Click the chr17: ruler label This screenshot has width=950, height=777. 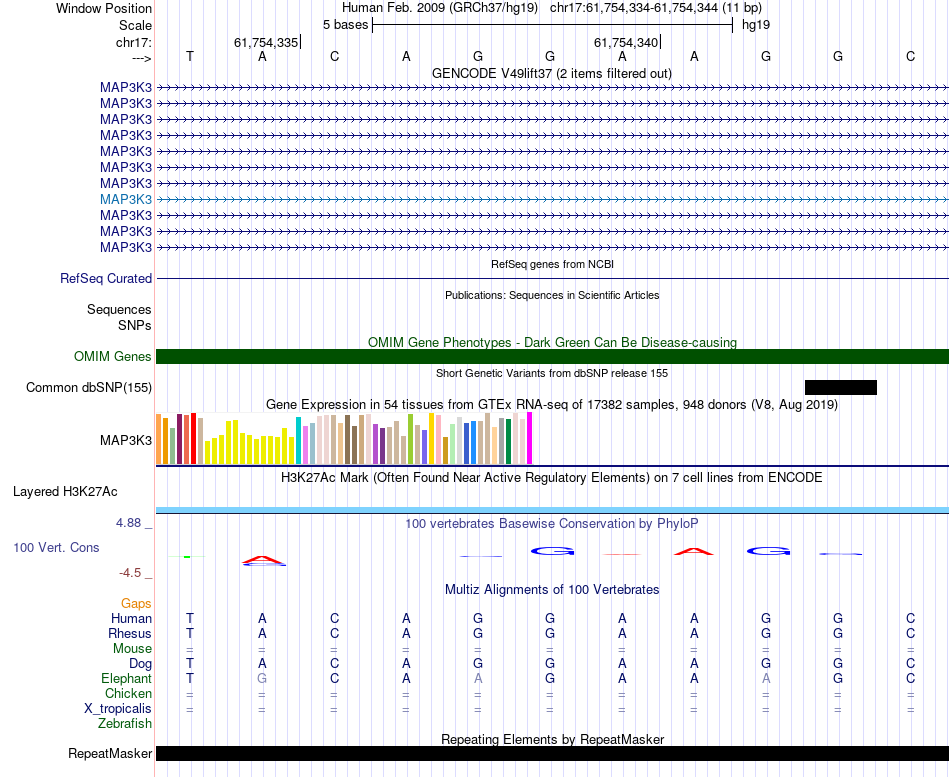pos(133,42)
